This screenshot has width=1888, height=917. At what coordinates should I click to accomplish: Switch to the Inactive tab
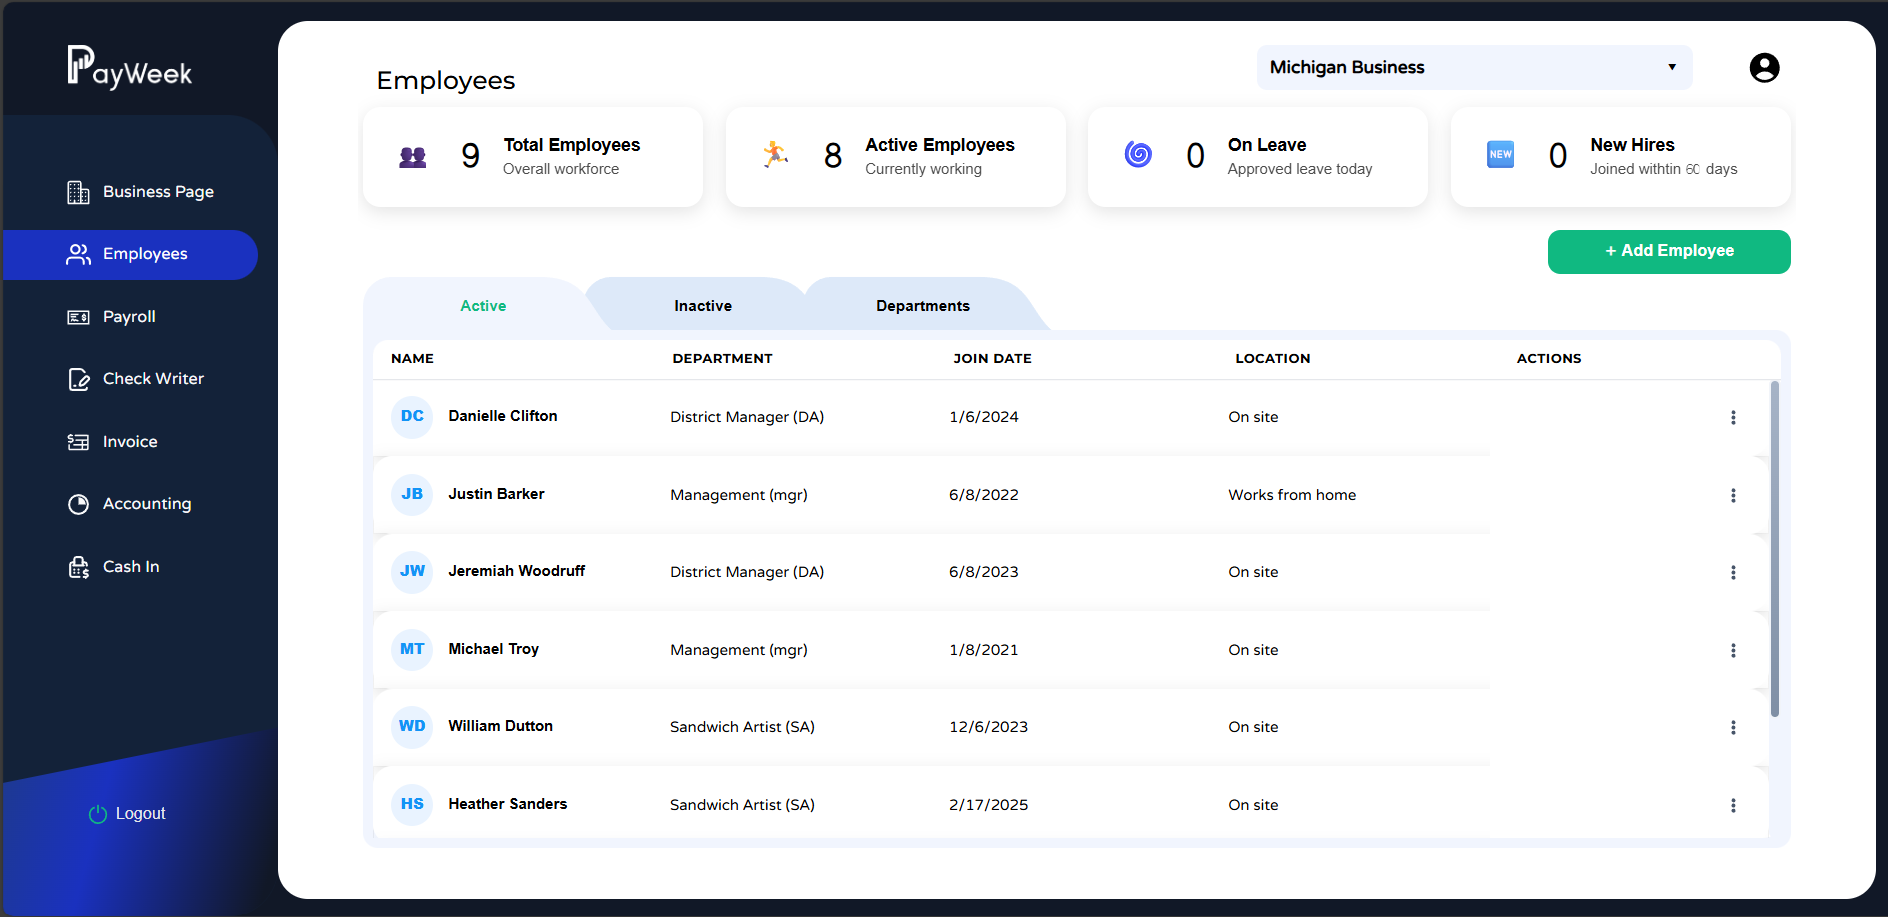click(703, 306)
